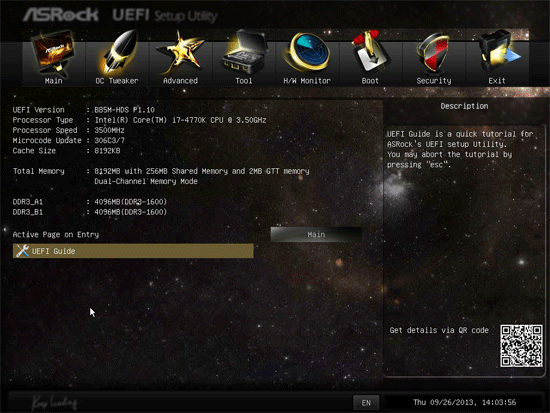Select the OC Tweaker rocket icon
550x413 pixels.
118,52
